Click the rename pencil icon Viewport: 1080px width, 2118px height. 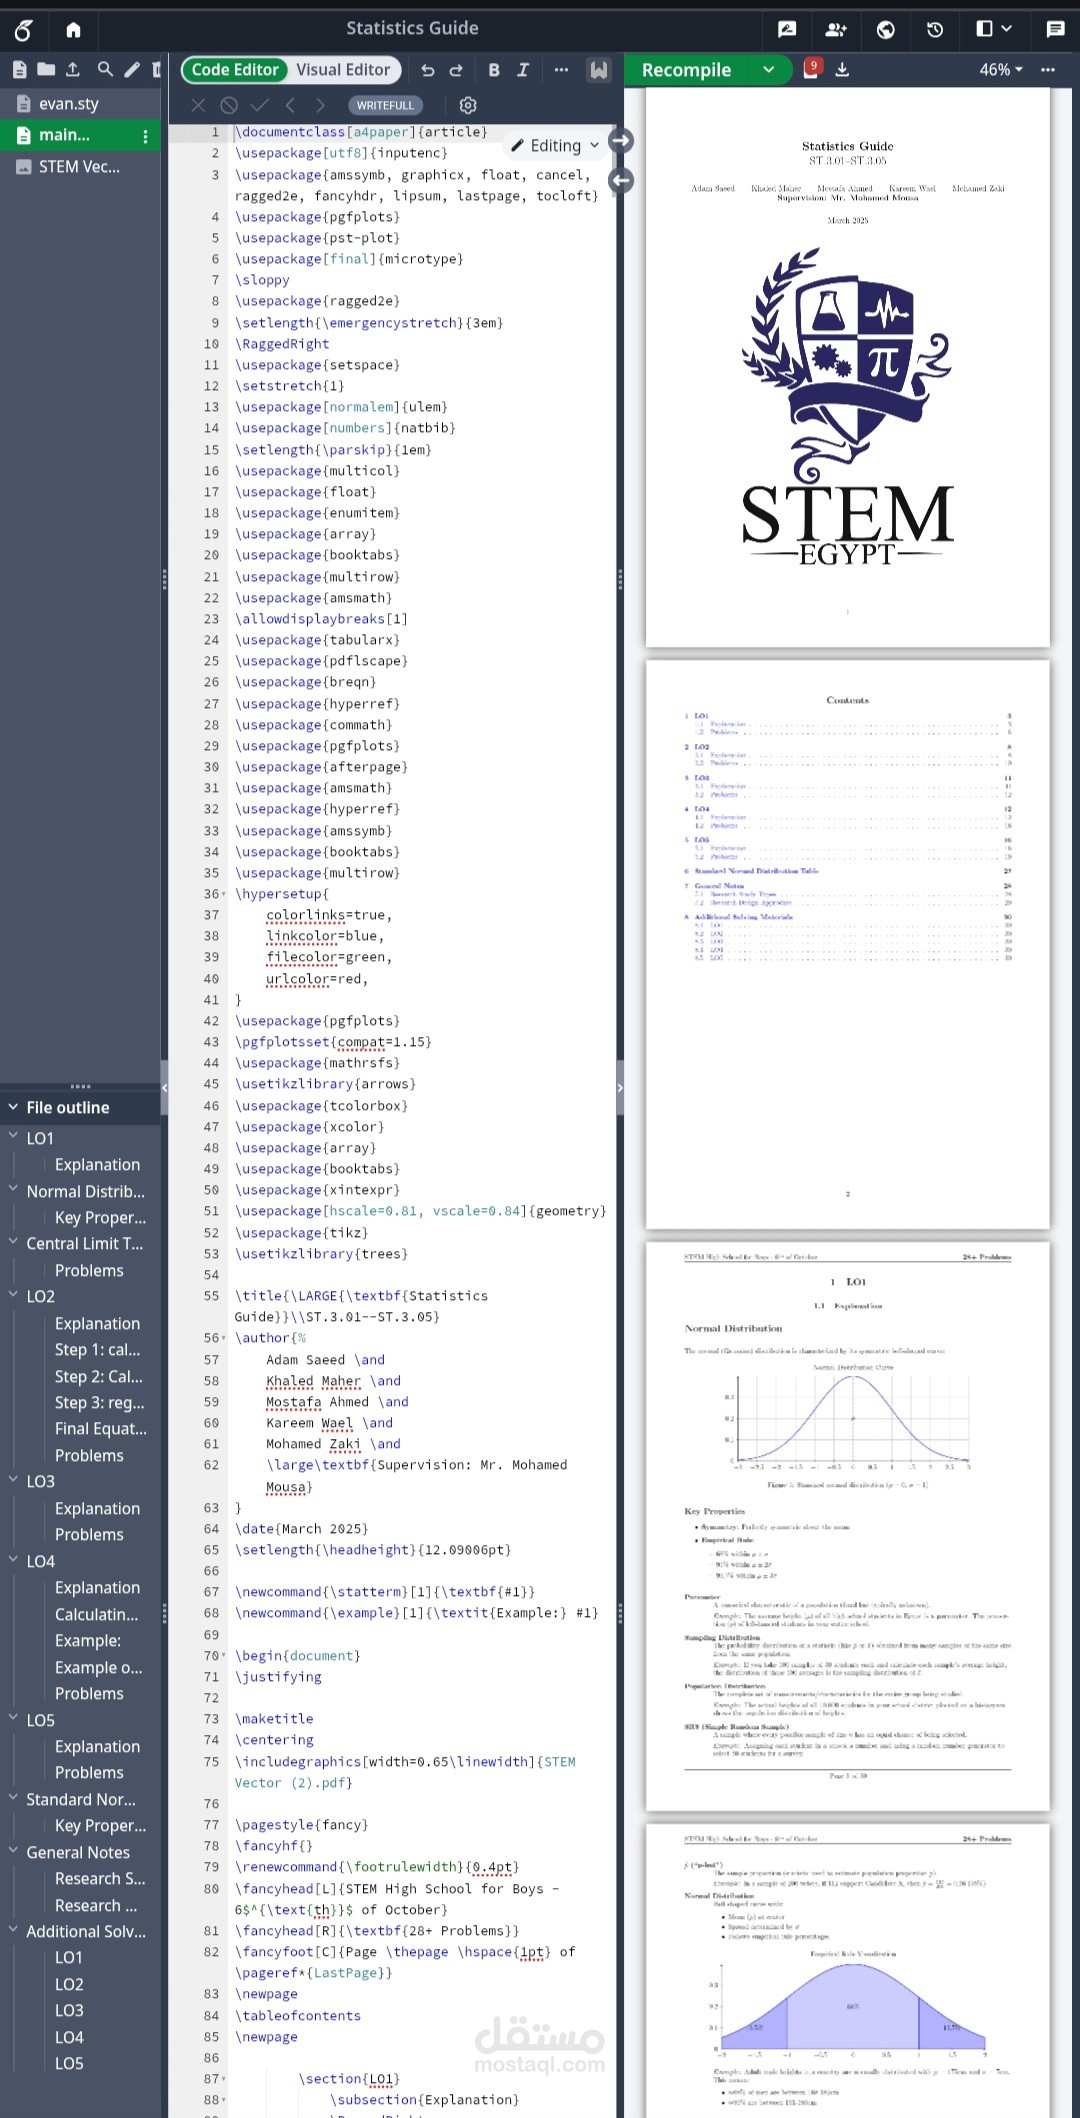pos(132,69)
